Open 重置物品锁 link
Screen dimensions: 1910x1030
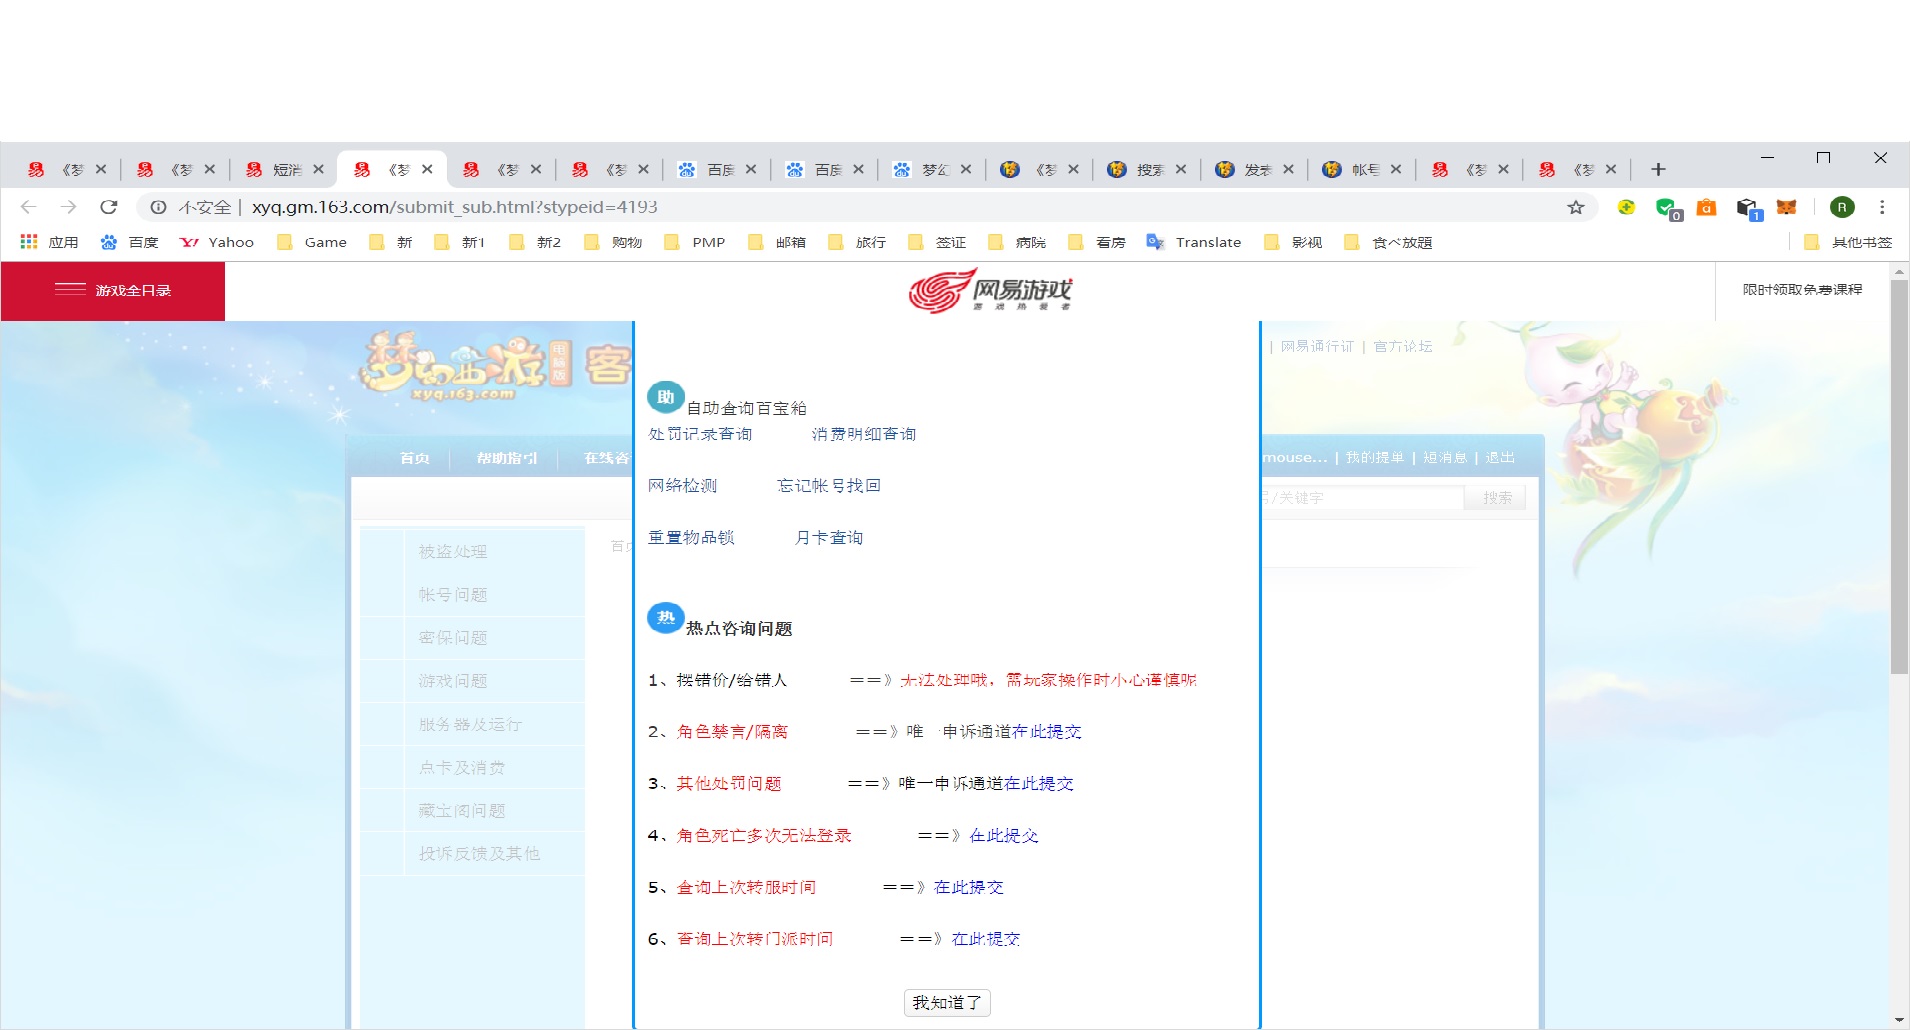691,537
